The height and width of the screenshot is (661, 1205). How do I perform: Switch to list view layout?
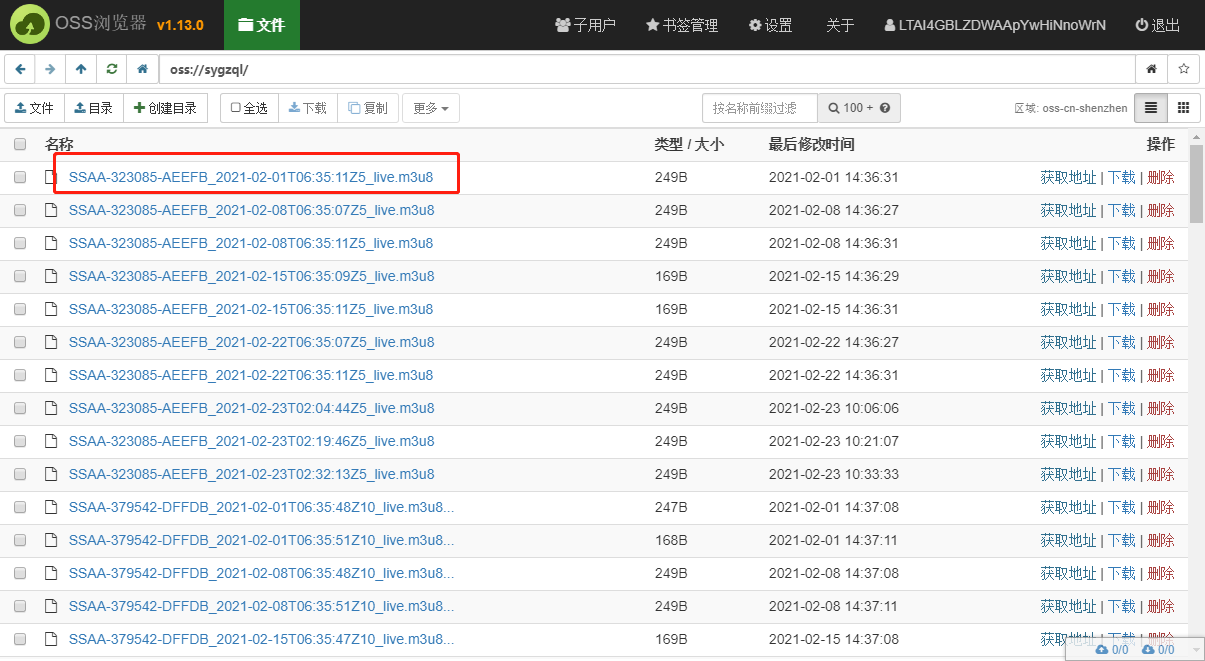1152,107
